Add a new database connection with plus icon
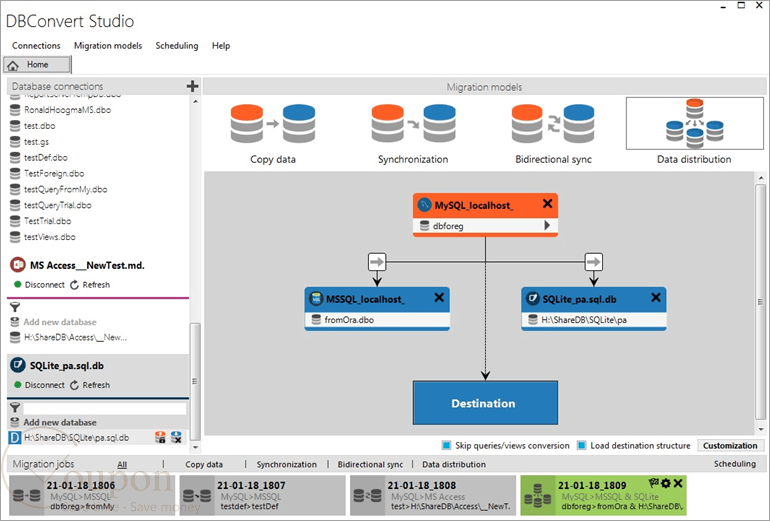 click(x=192, y=86)
